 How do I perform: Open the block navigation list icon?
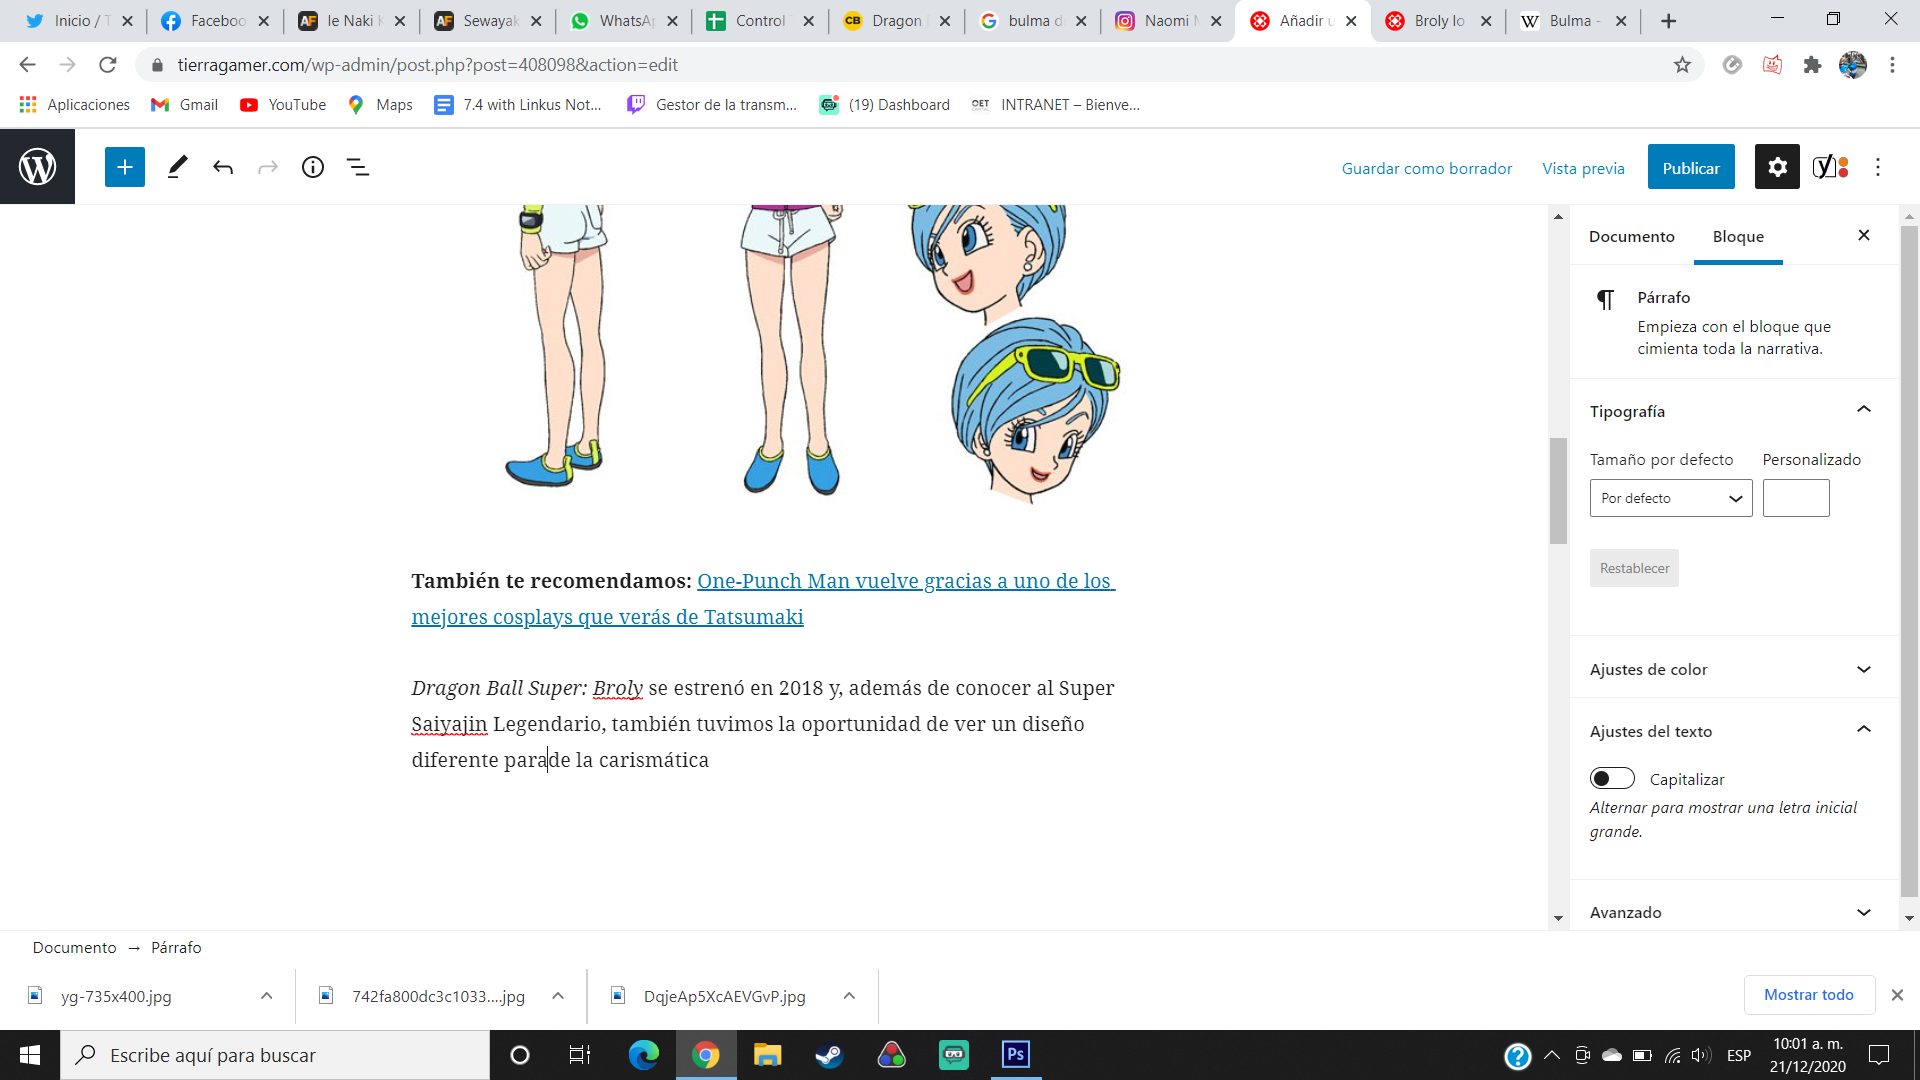click(357, 167)
